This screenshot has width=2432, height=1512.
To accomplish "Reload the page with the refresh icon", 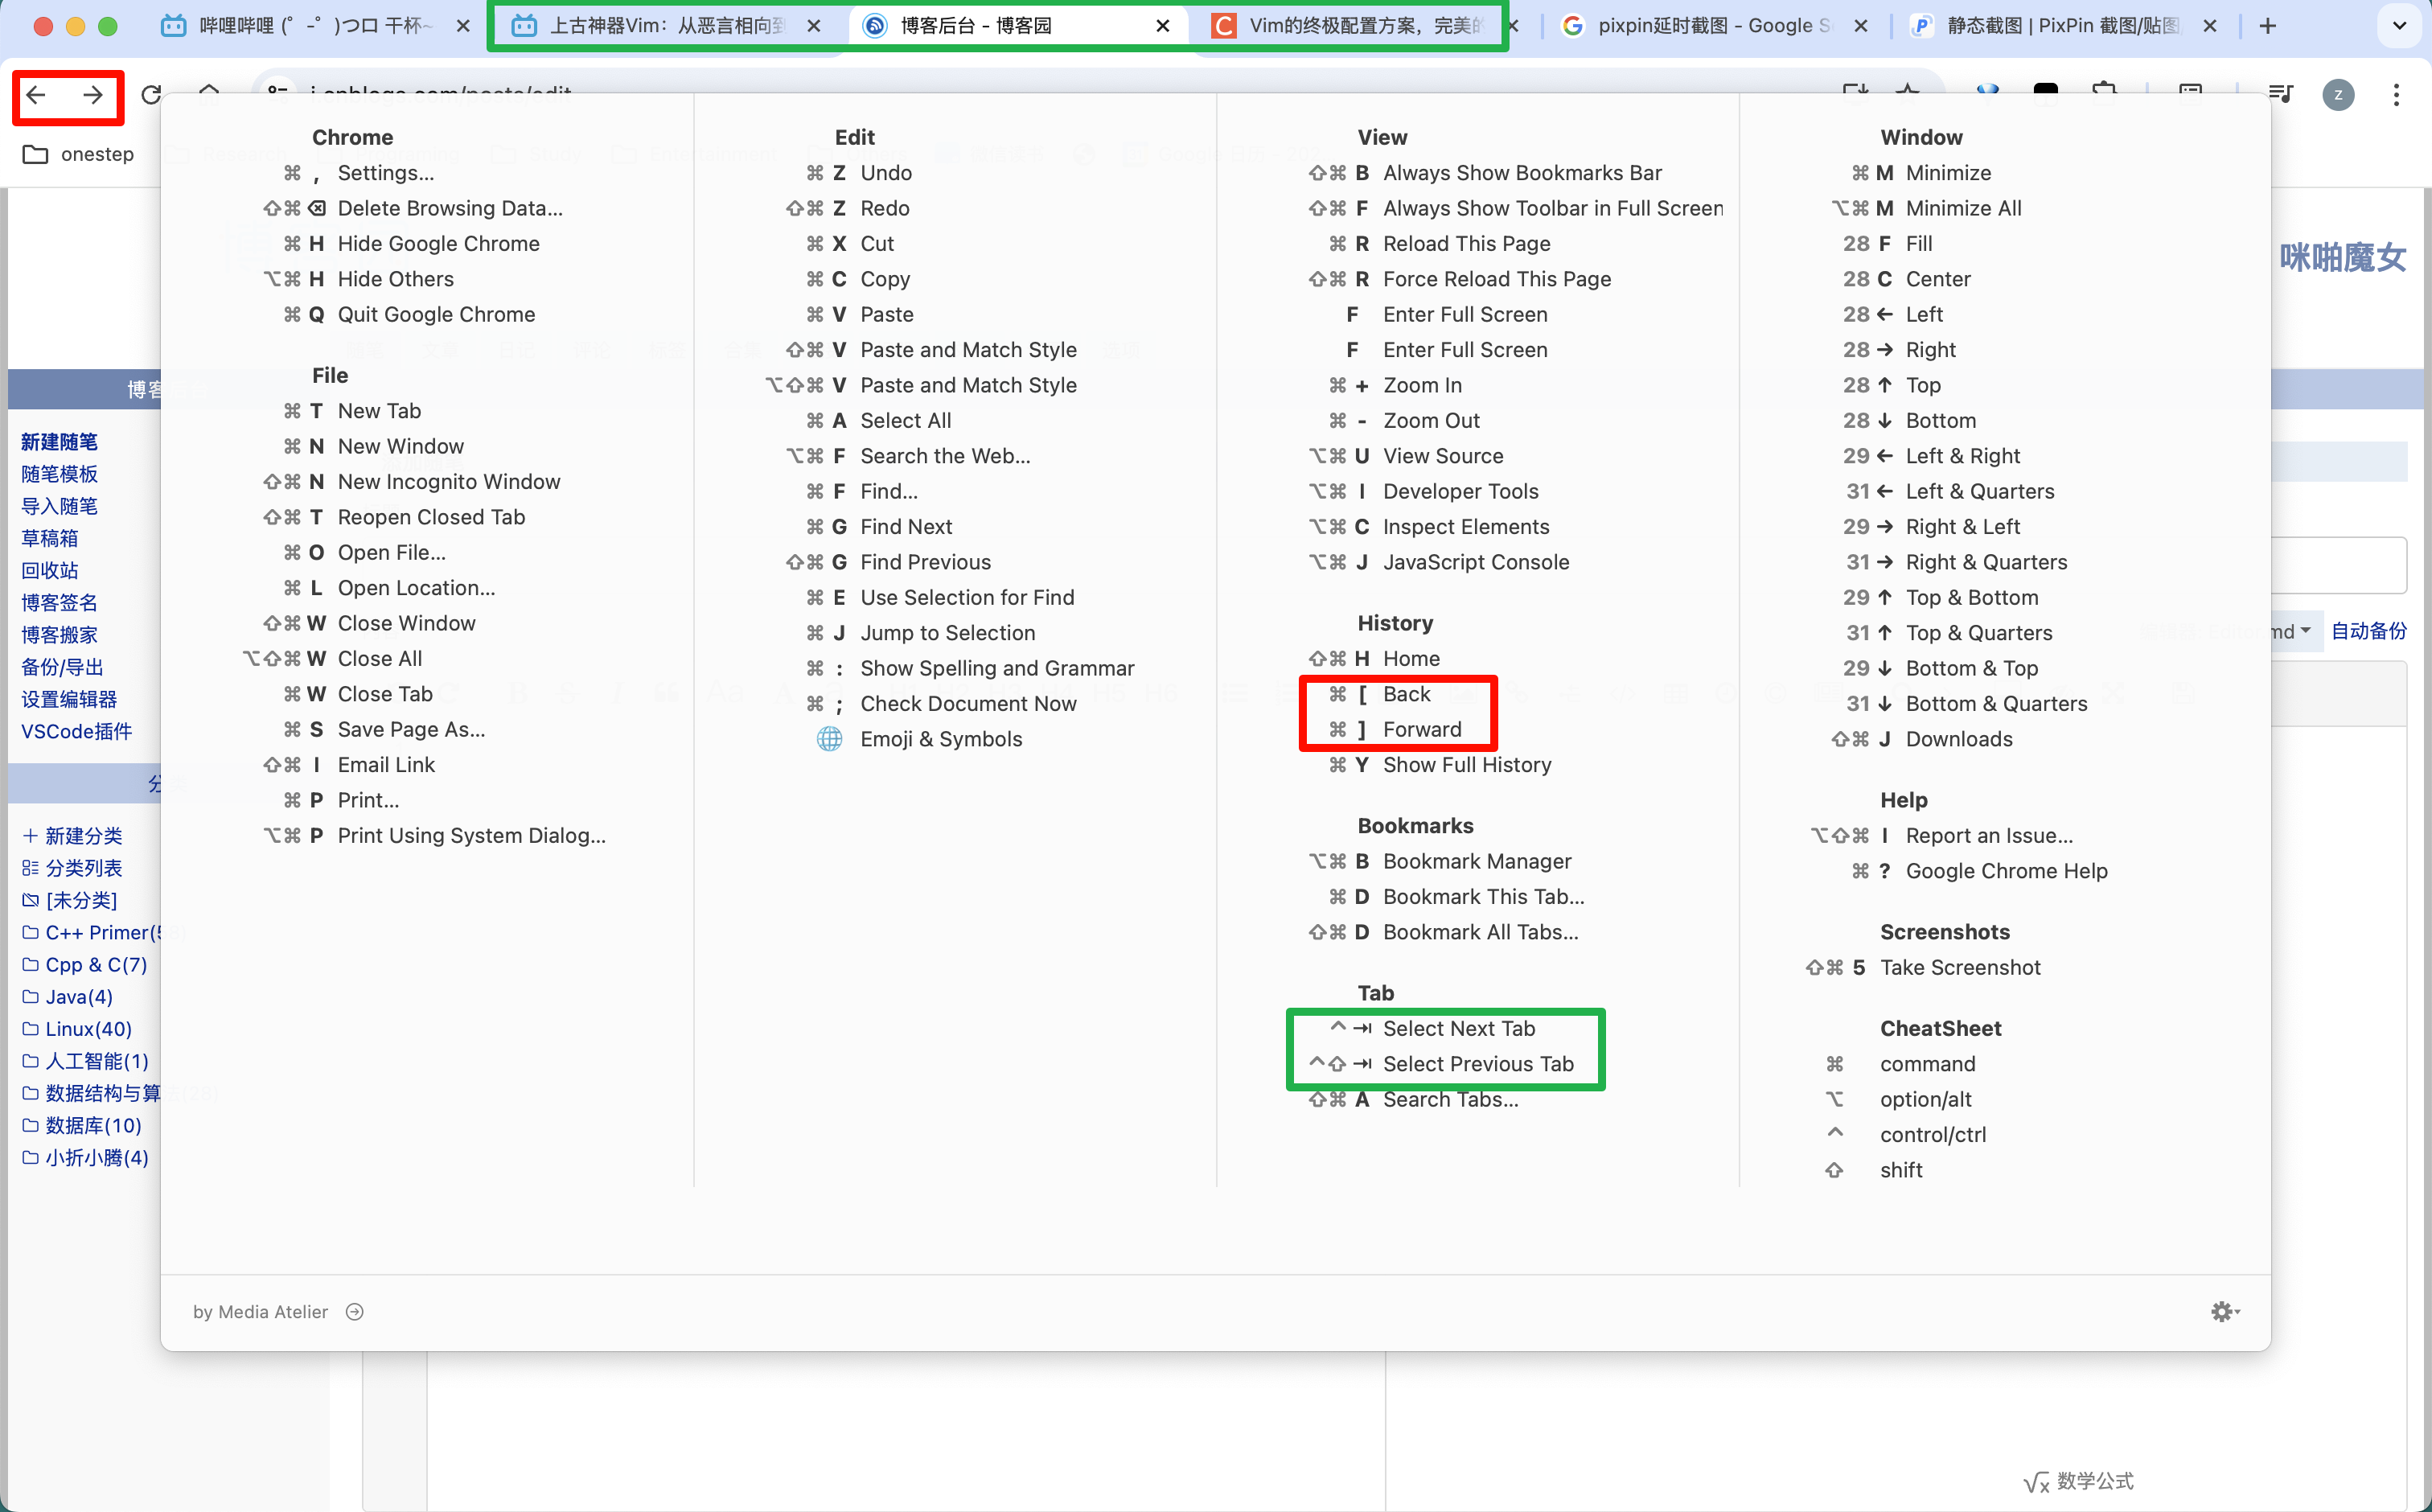I will click(x=150, y=96).
